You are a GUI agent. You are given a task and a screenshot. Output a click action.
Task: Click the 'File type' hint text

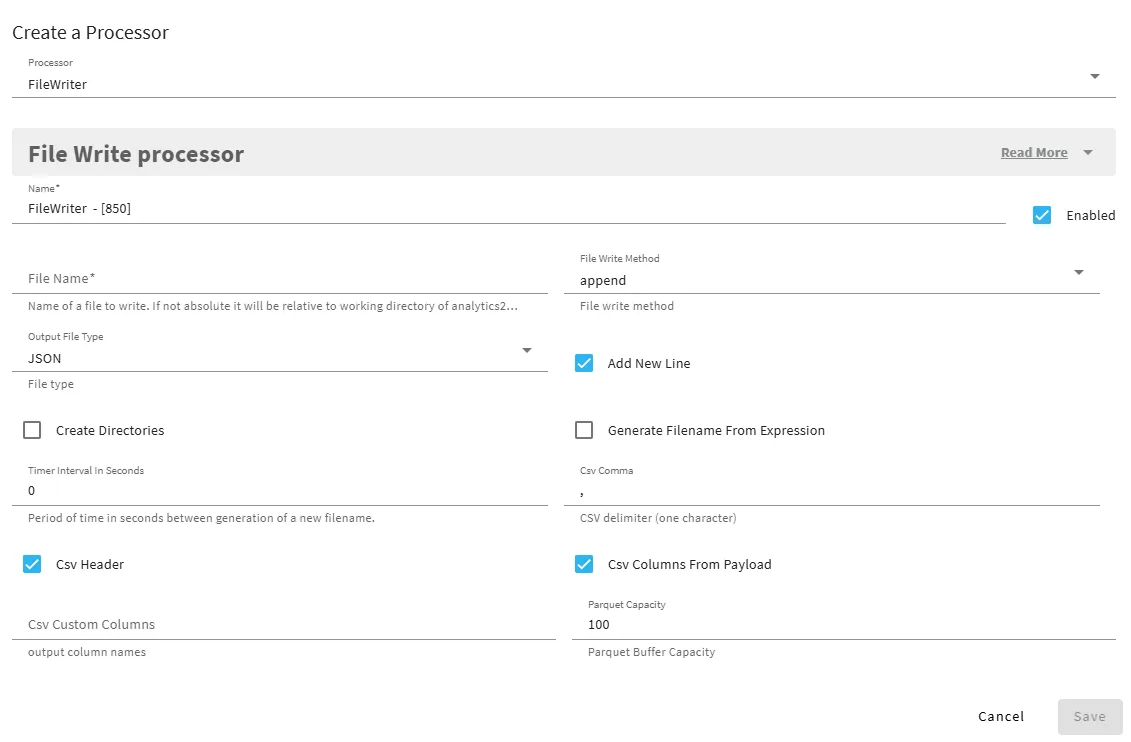[x=50, y=384]
